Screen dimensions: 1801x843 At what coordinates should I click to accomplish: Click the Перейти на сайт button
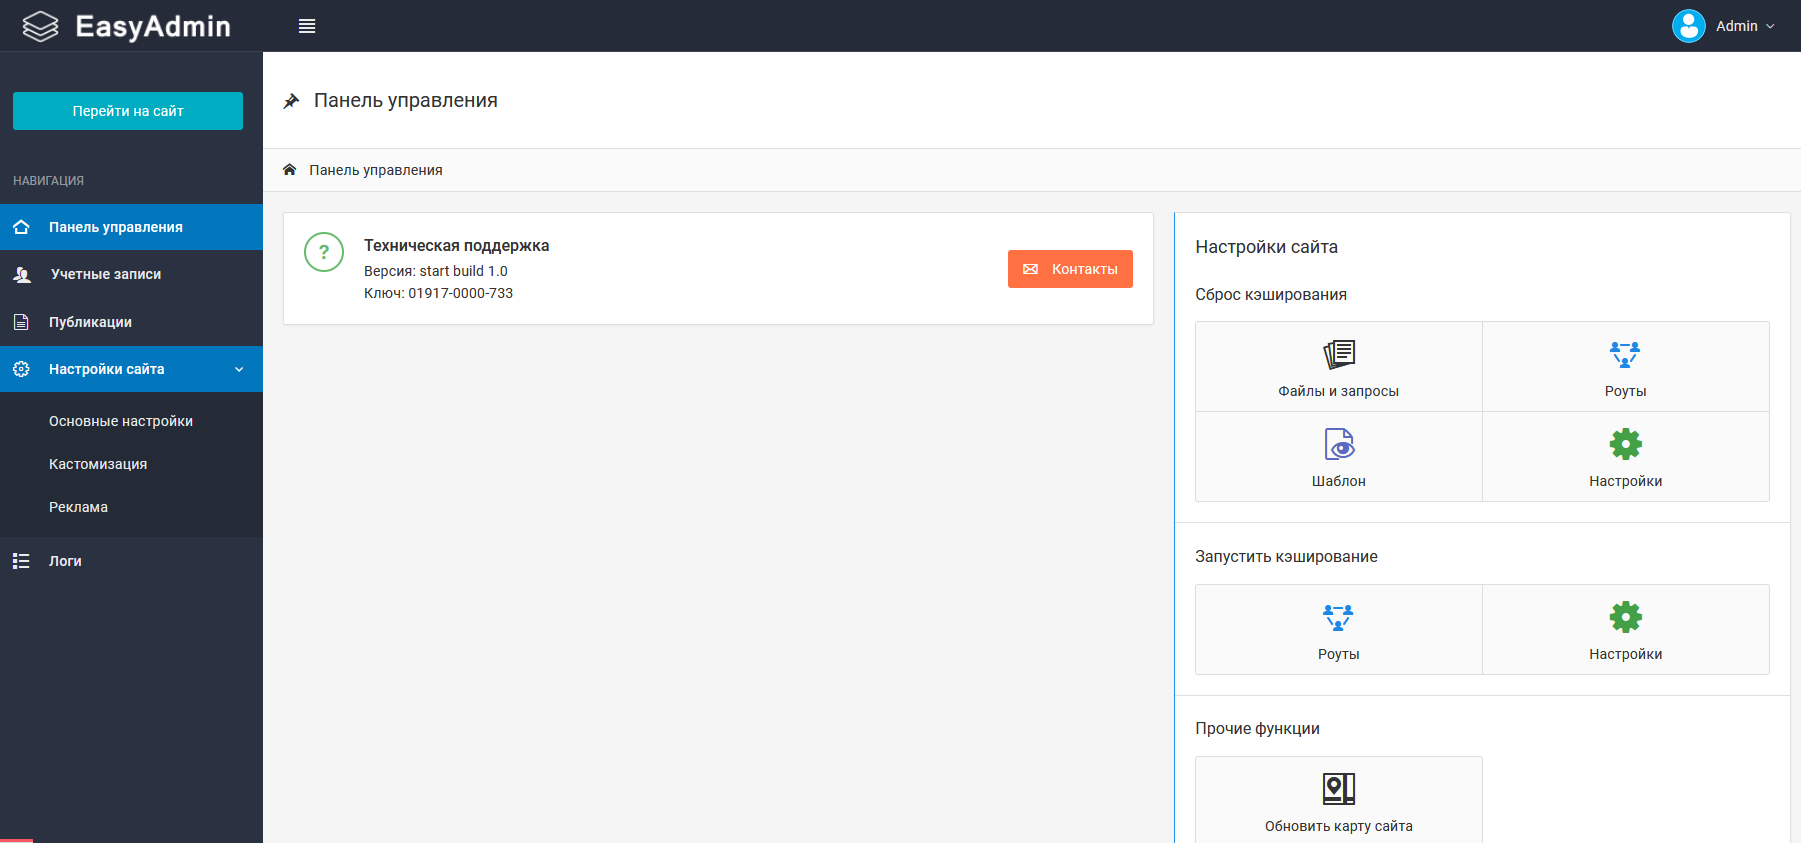pyautogui.click(x=128, y=111)
